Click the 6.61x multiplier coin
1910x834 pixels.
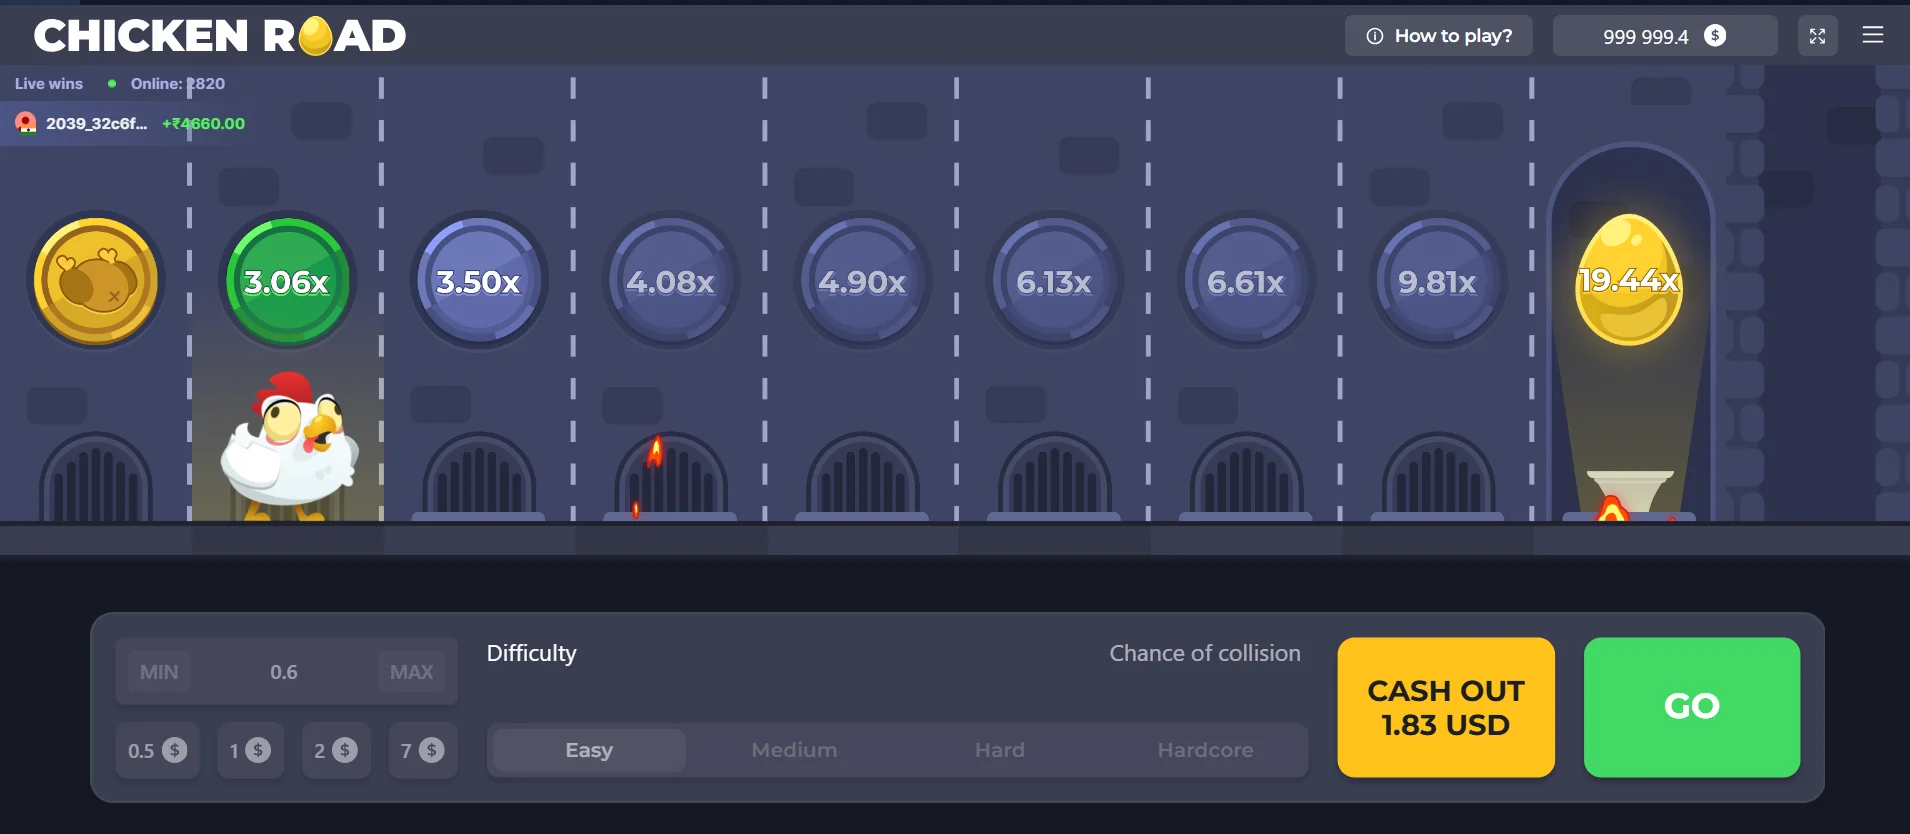pos(1246,281)
